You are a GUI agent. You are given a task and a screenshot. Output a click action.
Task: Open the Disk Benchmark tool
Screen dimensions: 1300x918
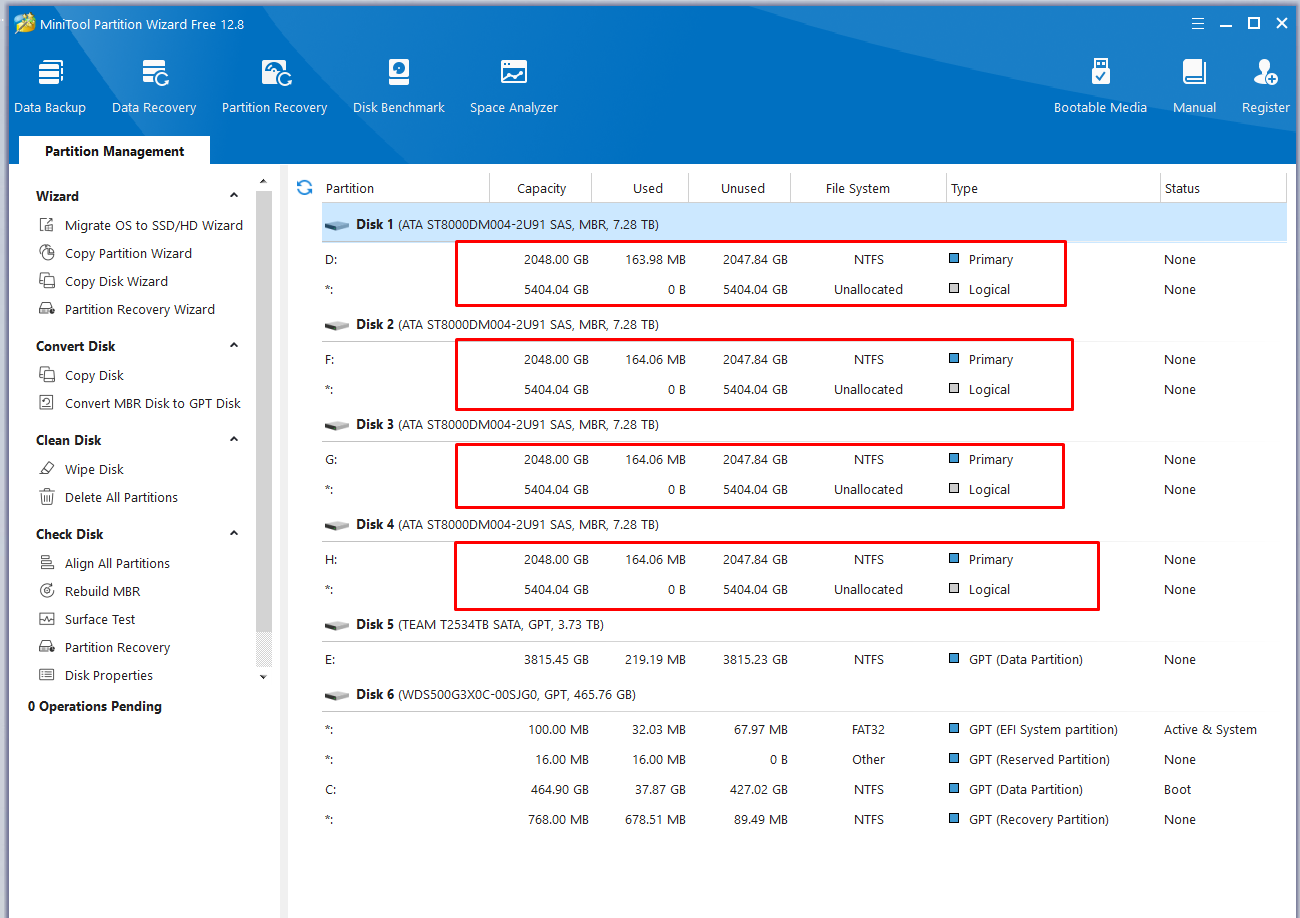[x=399, y=87]
